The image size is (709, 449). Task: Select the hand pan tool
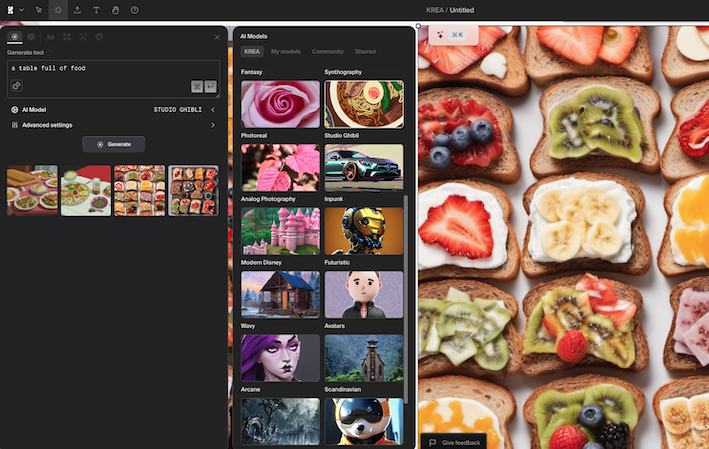point(115,10)
